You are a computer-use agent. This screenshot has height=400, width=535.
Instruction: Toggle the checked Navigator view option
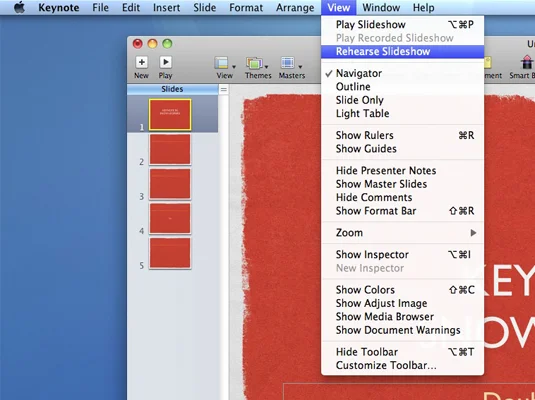403,73
